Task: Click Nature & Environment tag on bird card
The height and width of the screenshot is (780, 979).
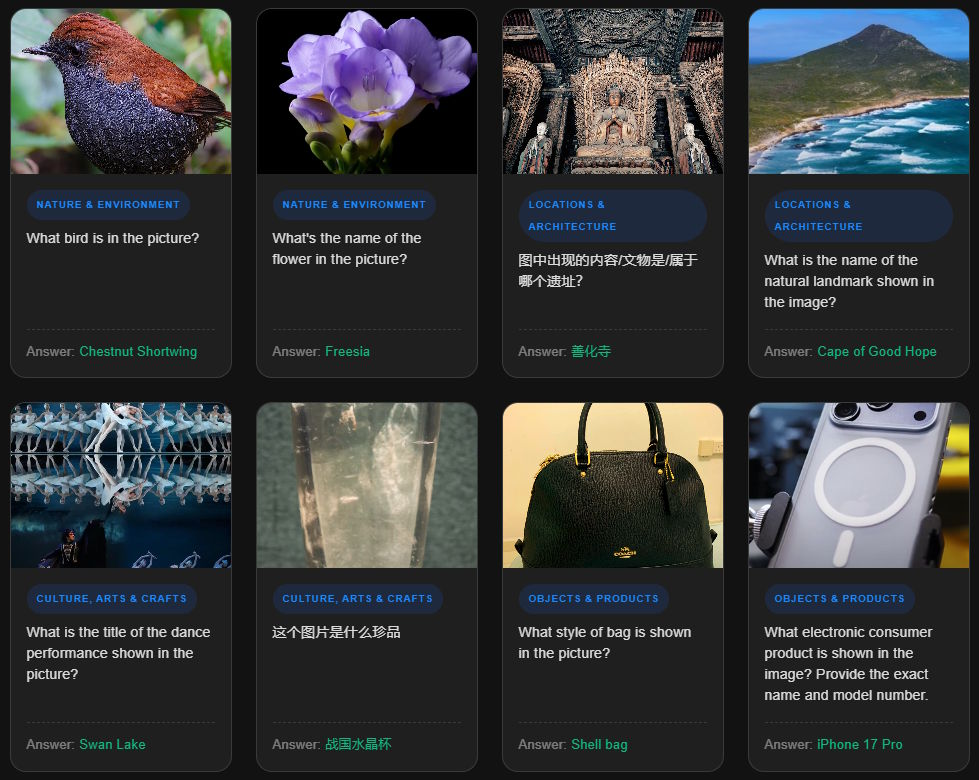Action: pyautogui.click(x=108, y=205)
